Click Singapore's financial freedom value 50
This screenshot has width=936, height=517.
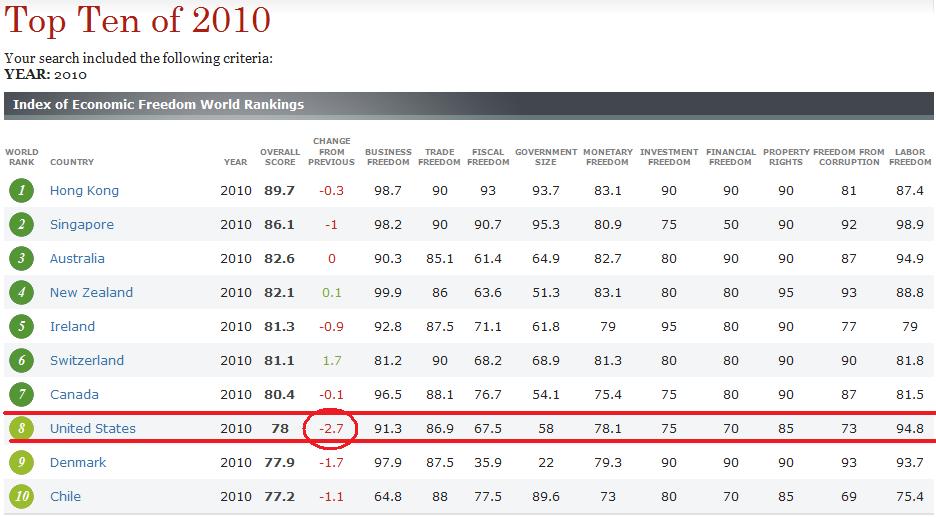[731, 224]
